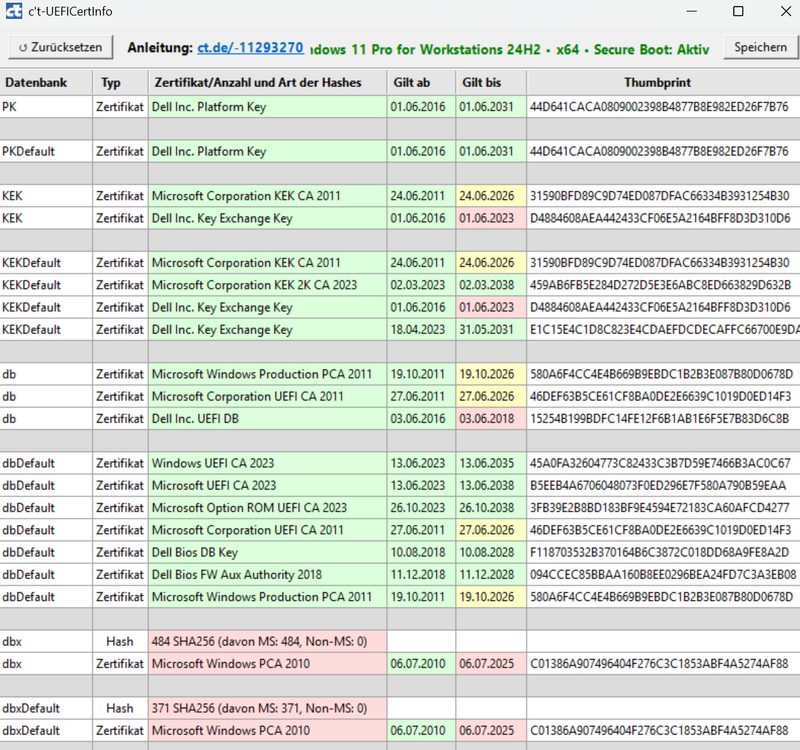Select Microsoft Windows Production PCA 2011 in db row
The height and width of the screenshot is (750, 800).
point(267,374)
